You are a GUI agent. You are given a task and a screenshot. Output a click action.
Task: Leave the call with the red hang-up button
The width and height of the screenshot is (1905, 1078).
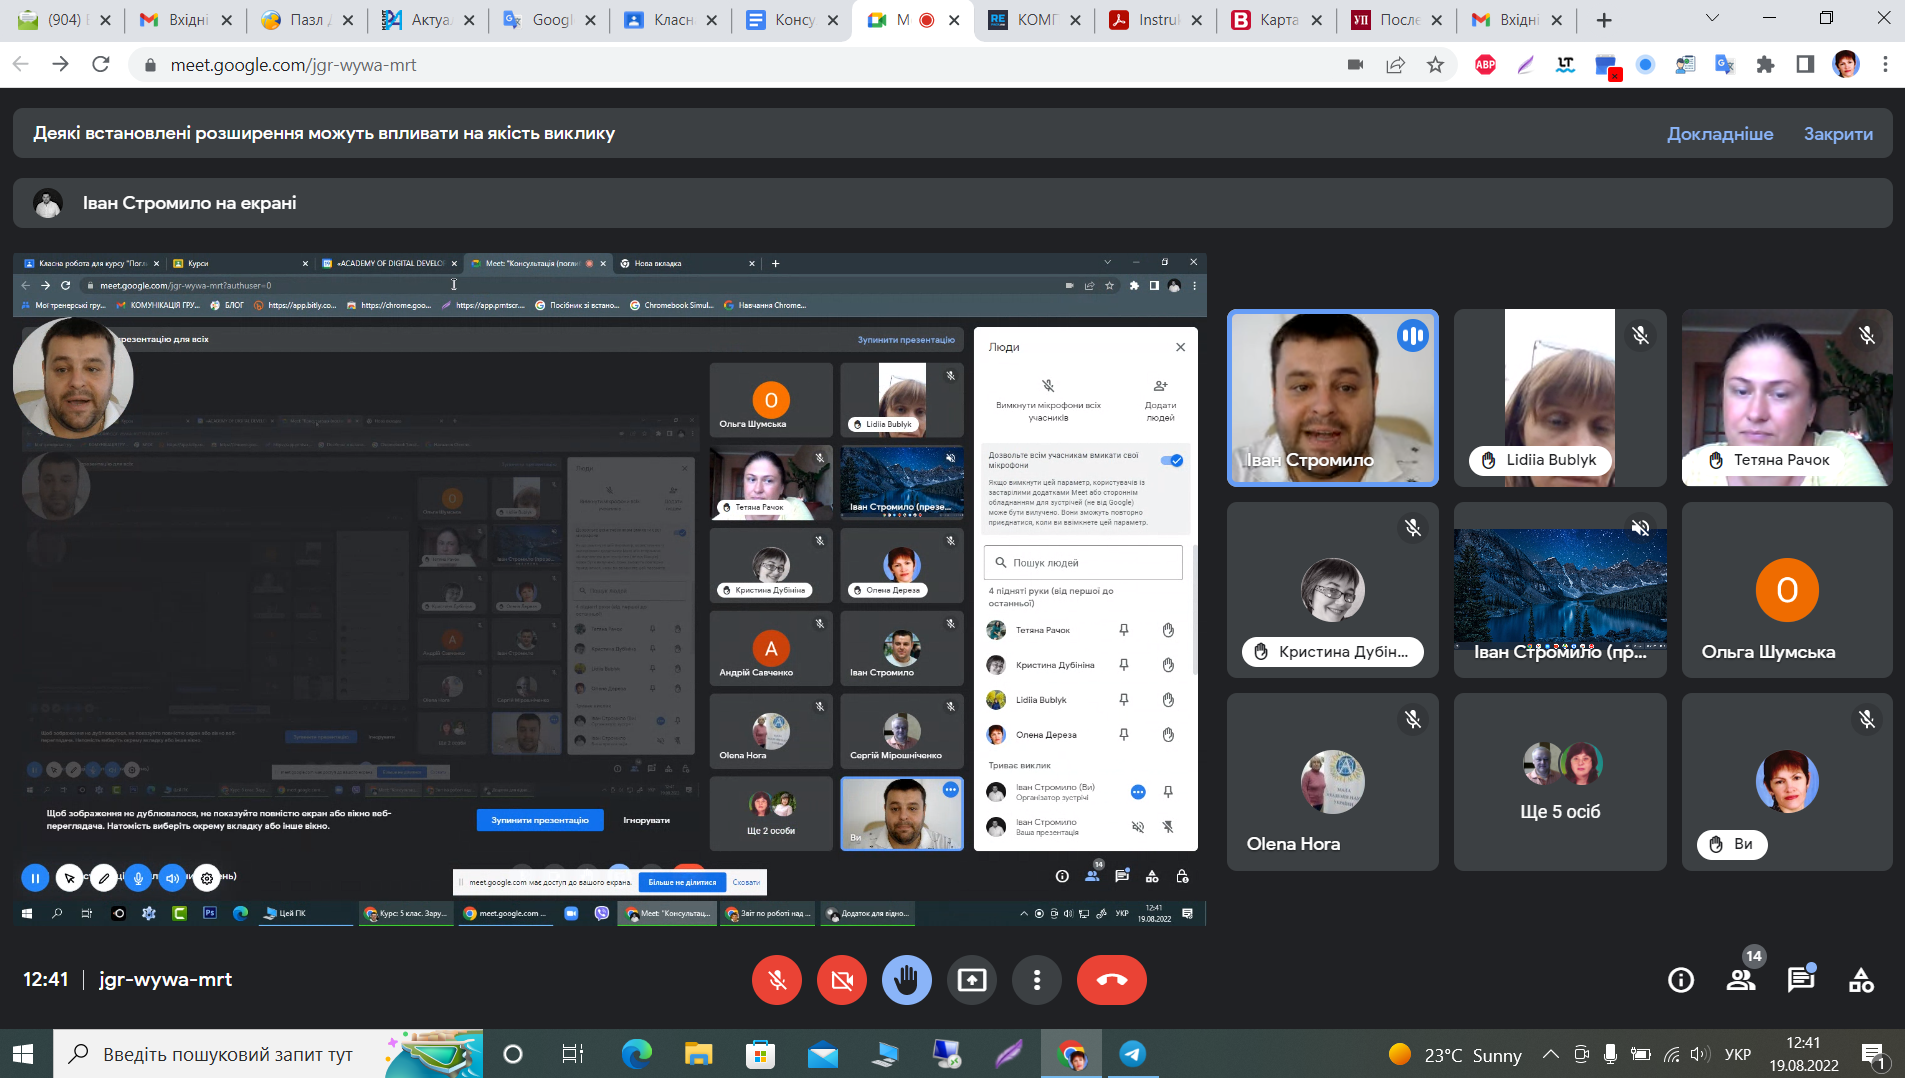pos(1112,980)
